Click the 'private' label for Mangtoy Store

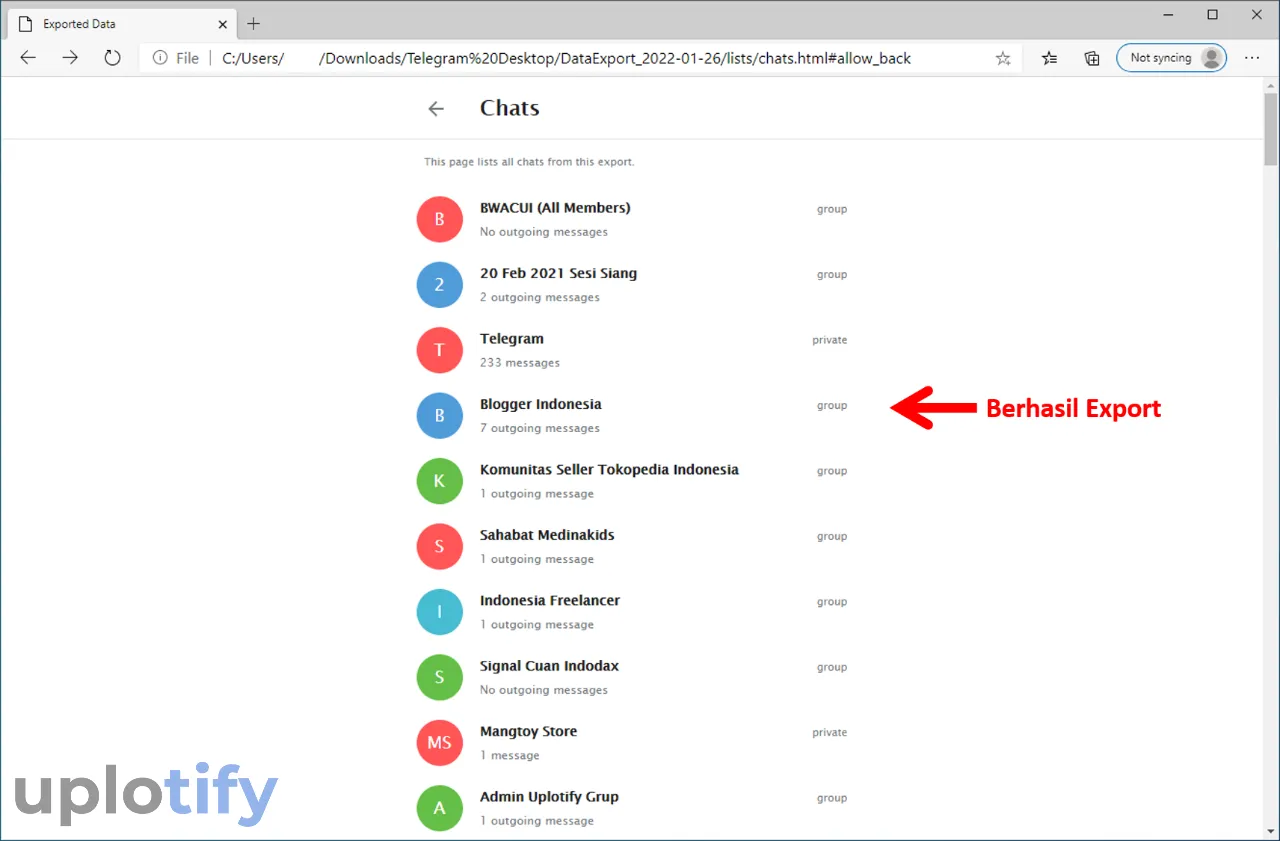[x=829, y=733]
